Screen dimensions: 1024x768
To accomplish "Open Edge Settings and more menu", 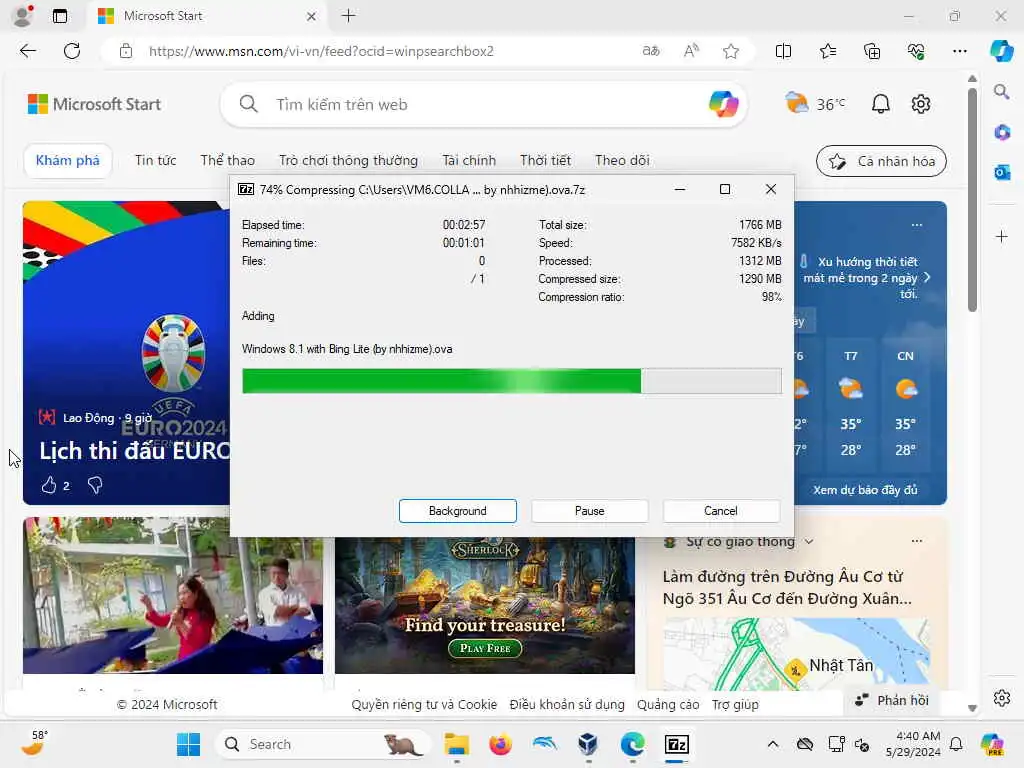I will click(x=960, y=51).
